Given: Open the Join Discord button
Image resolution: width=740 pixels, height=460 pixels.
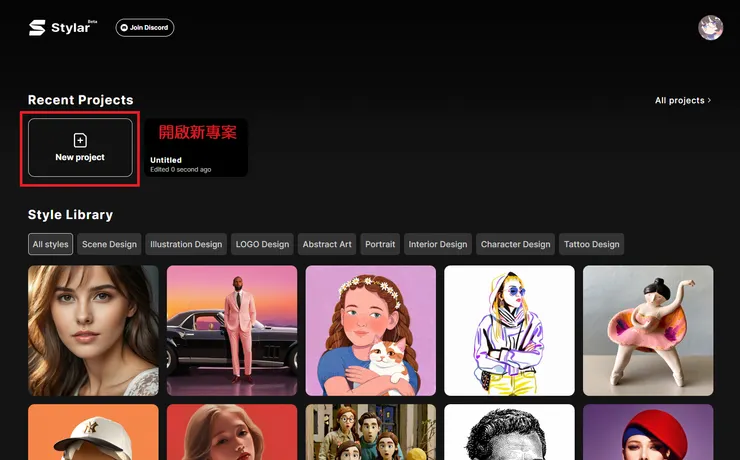Looking at the screenshot, I should [x=145, y=27].
